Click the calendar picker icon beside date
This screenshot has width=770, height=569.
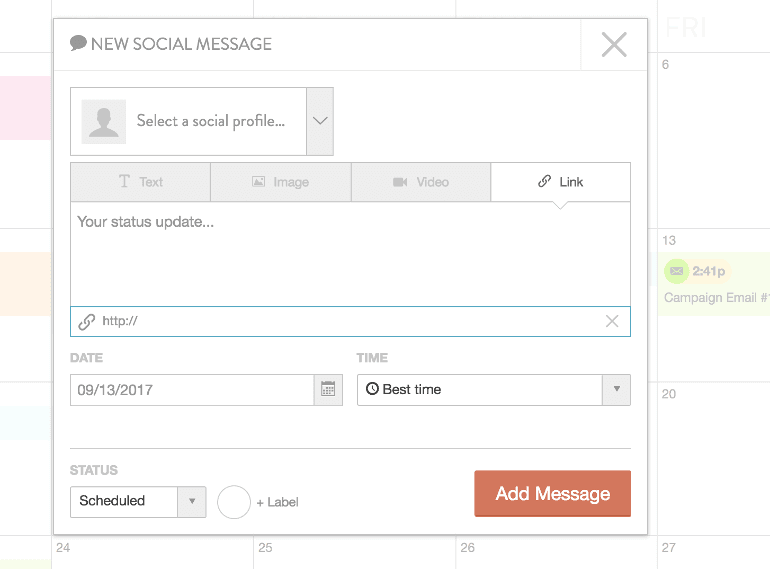pyautogui.click(x=328, y=390)
